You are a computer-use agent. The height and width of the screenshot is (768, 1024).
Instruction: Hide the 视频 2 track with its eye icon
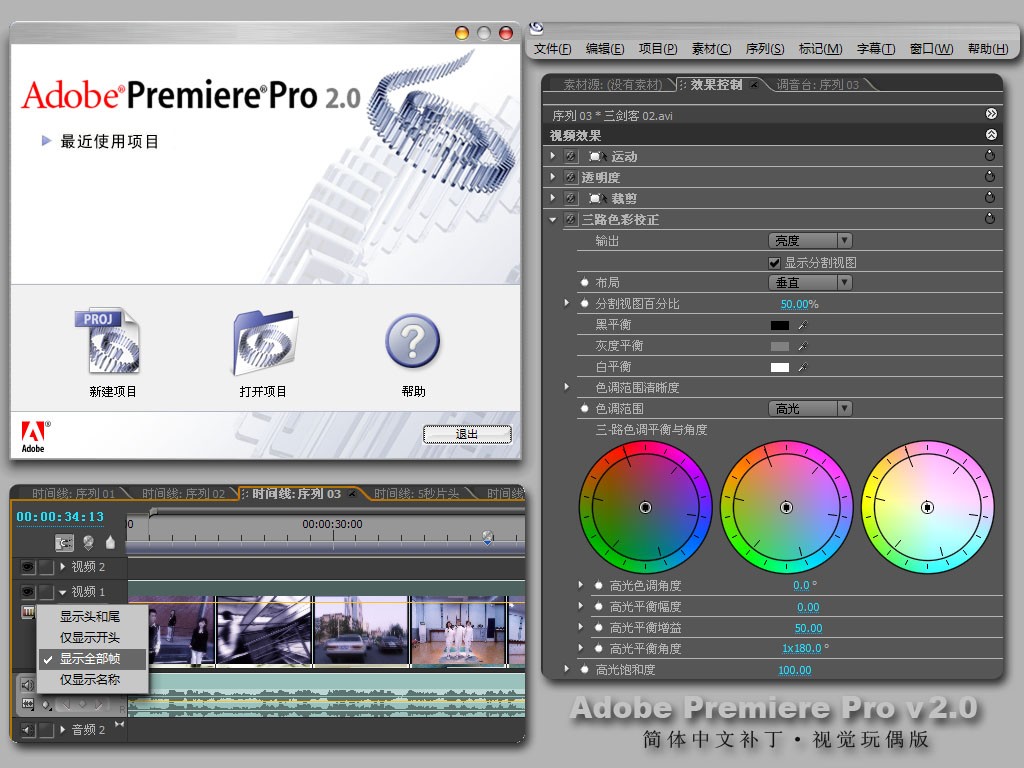pyautogui.click(x=27, y=566)
